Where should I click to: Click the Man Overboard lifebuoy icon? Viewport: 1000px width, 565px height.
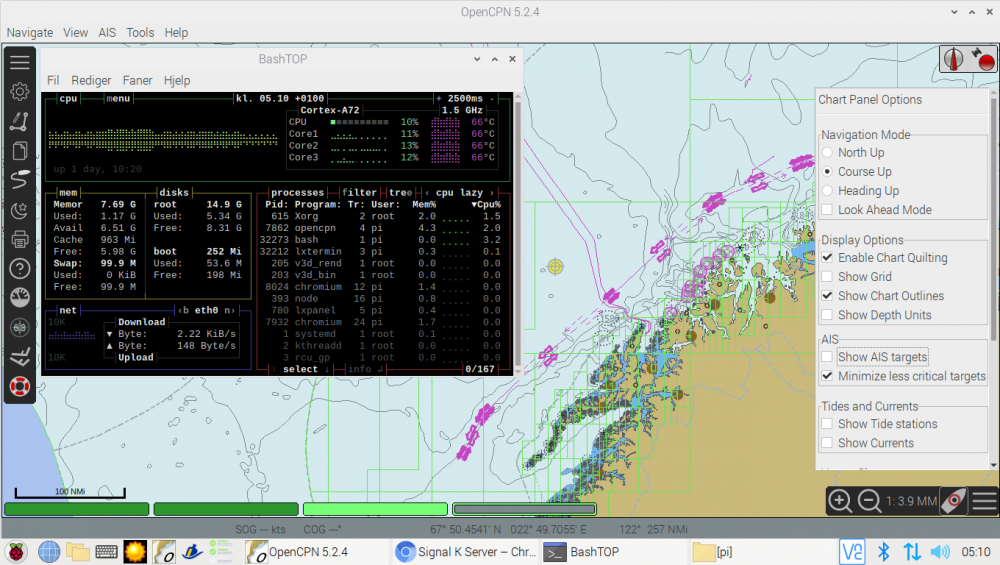pyautogui.click(x=20, y=386)
